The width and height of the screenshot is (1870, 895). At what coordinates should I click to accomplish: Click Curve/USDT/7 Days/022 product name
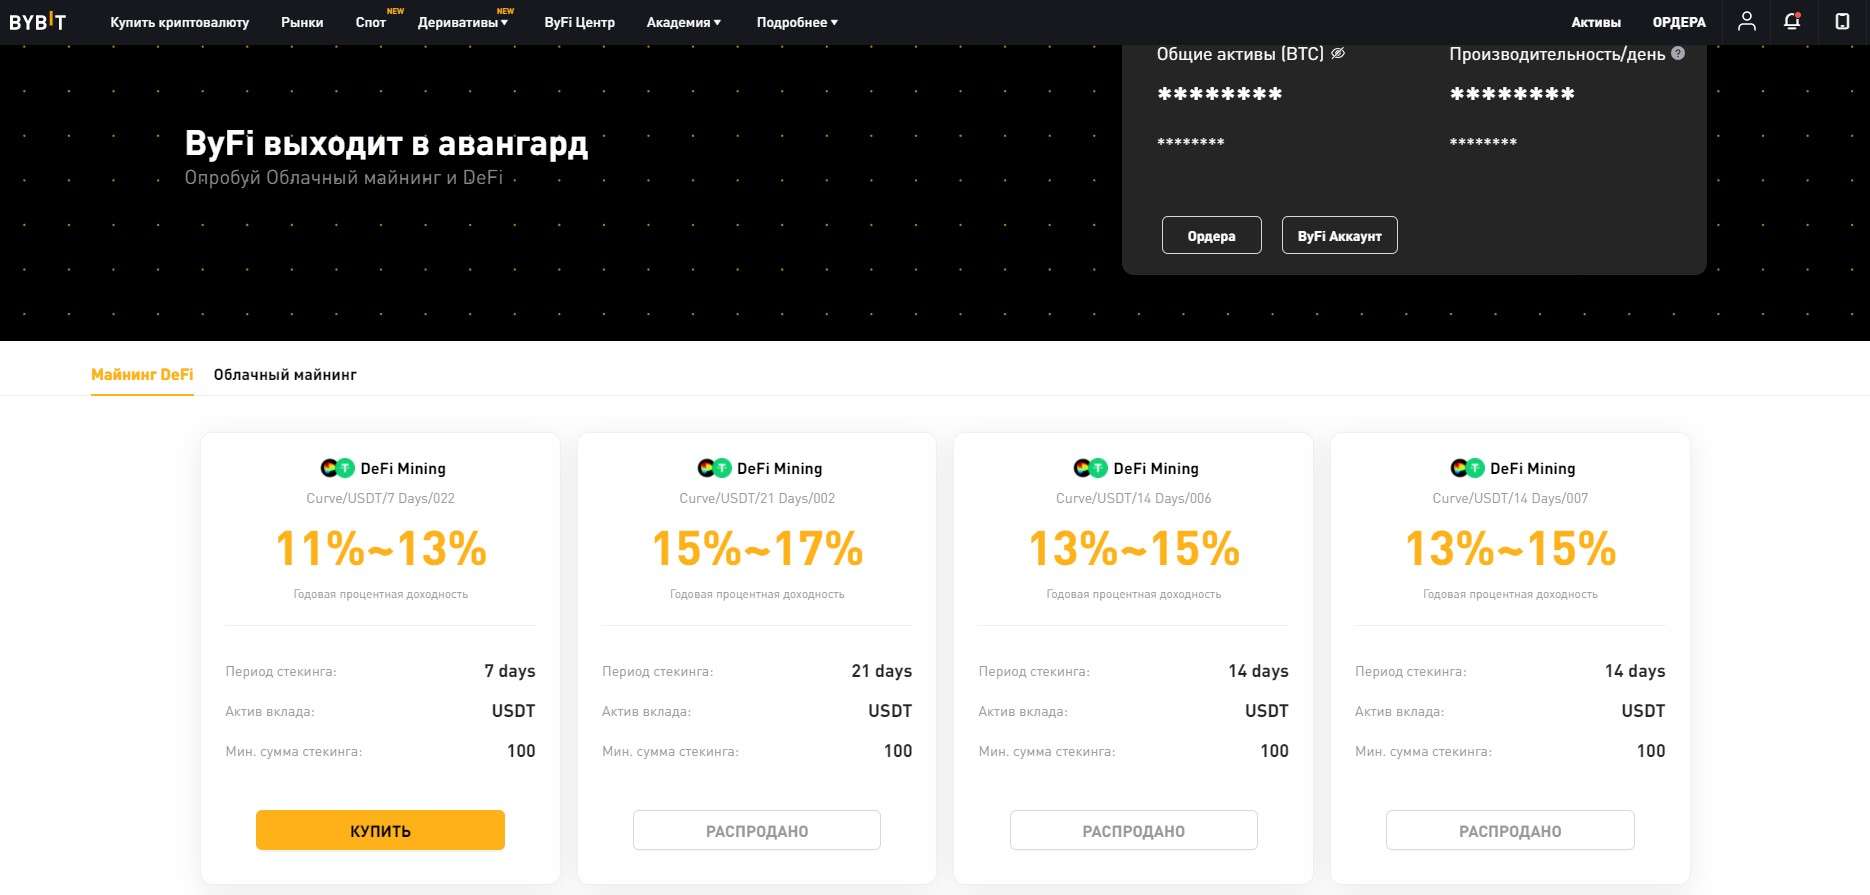[x=381, y=498]
